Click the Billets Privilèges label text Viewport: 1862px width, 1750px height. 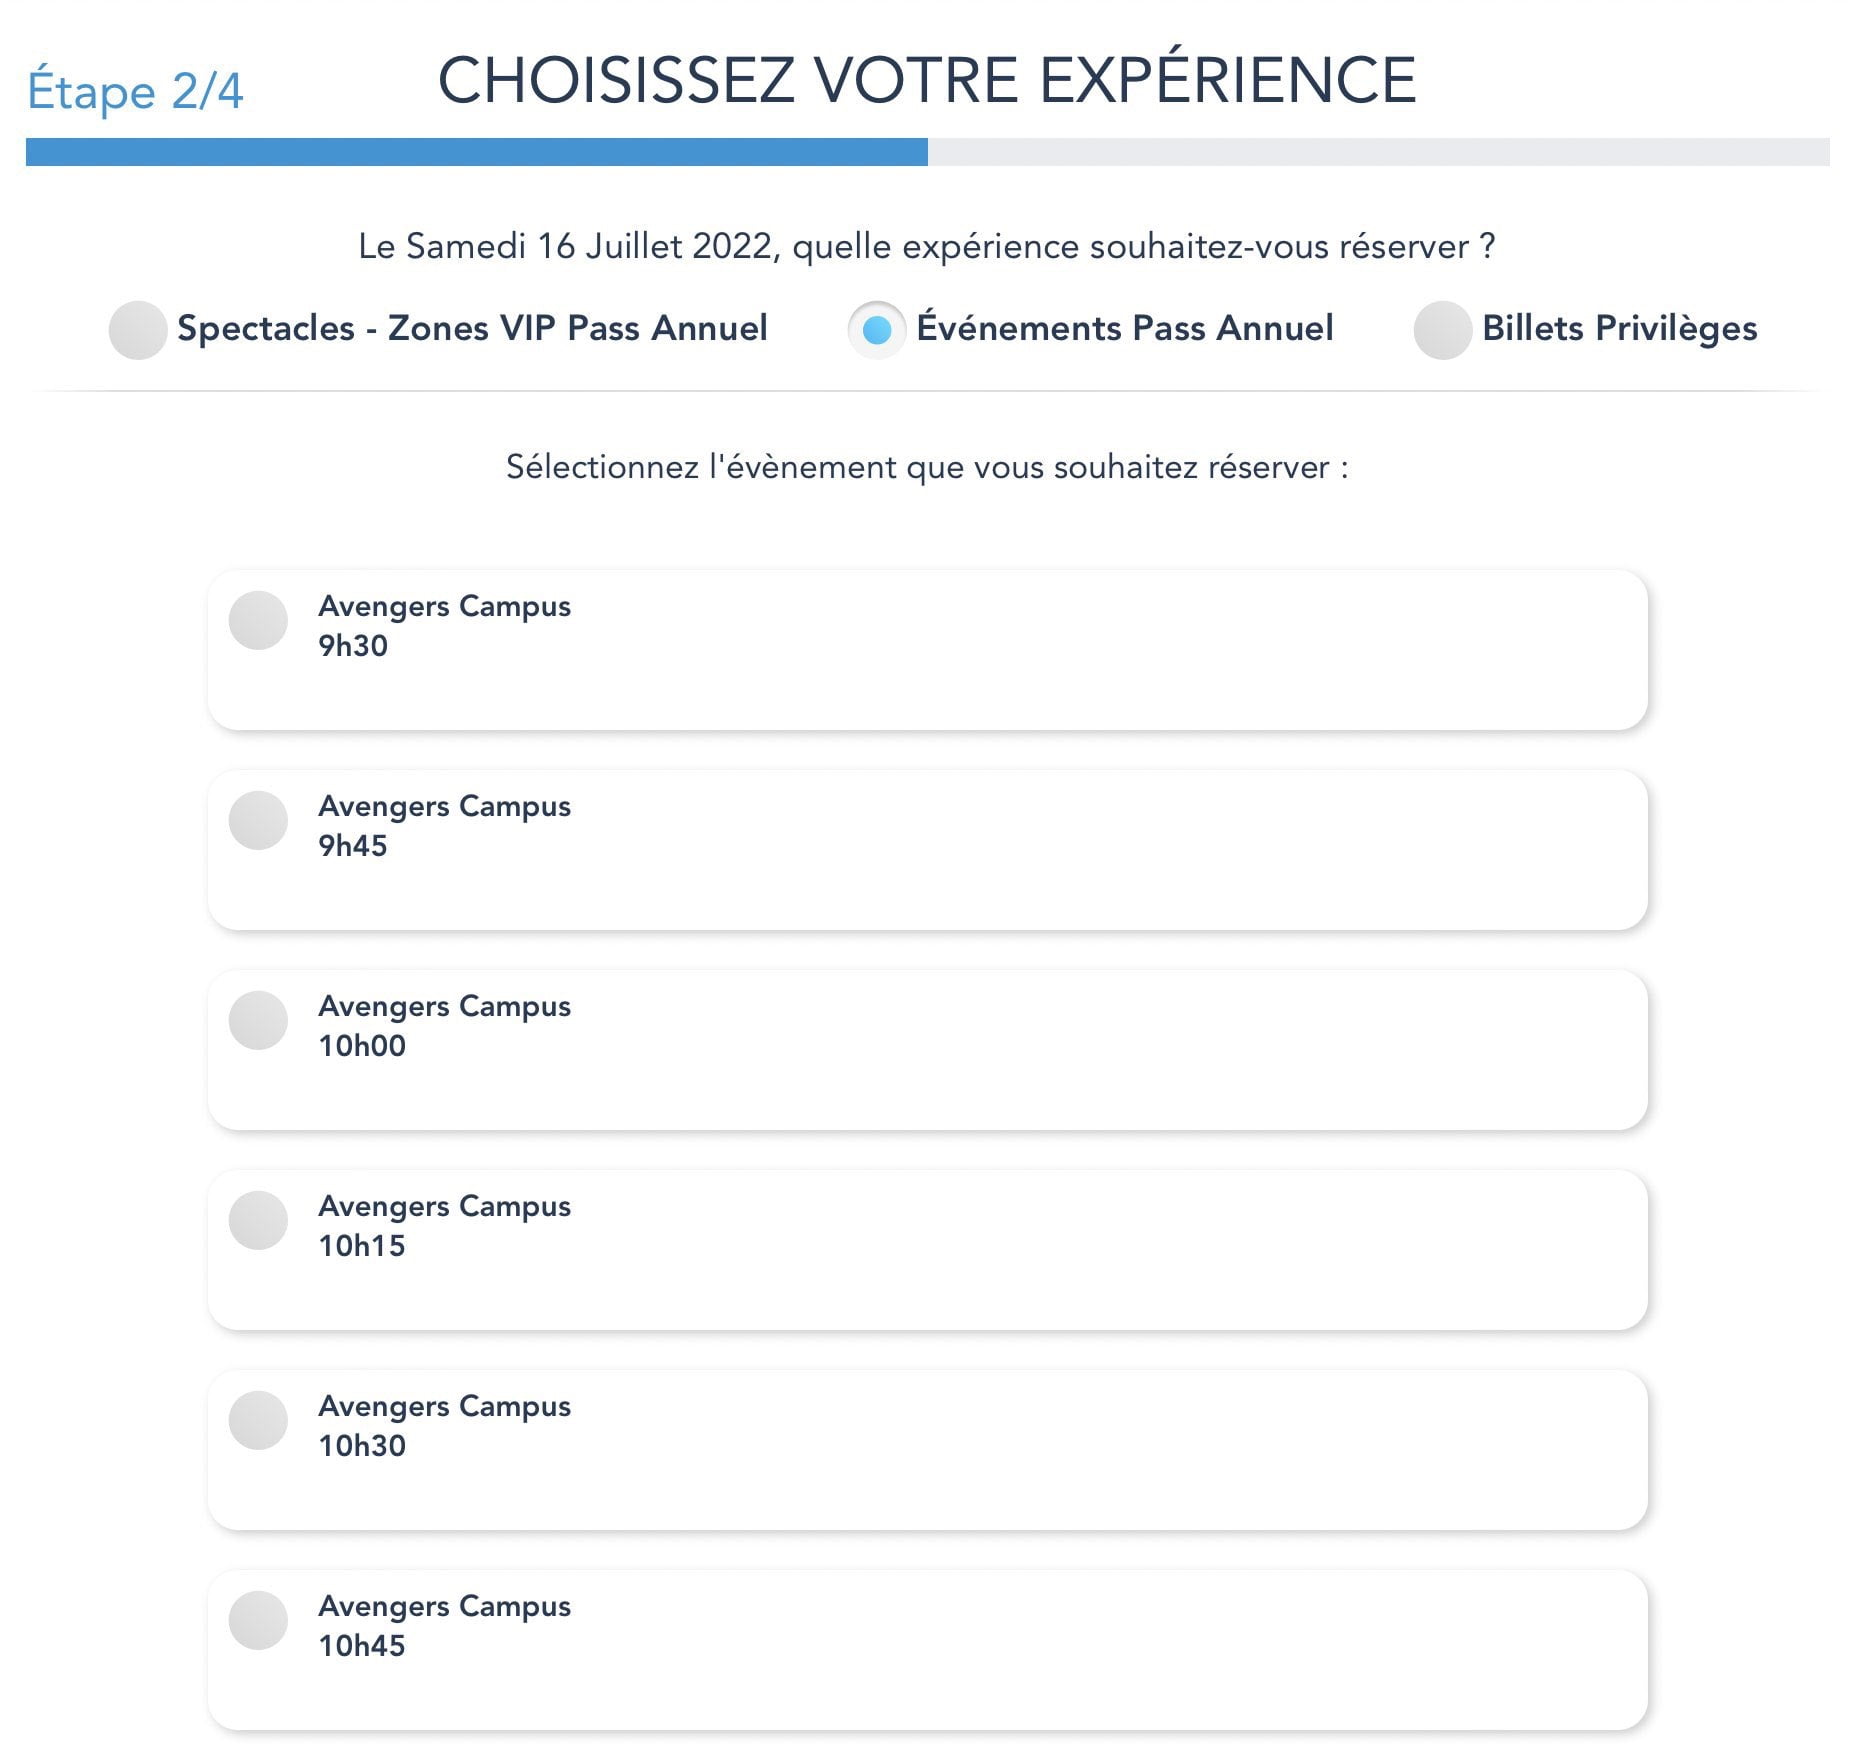pos(1619,328)
